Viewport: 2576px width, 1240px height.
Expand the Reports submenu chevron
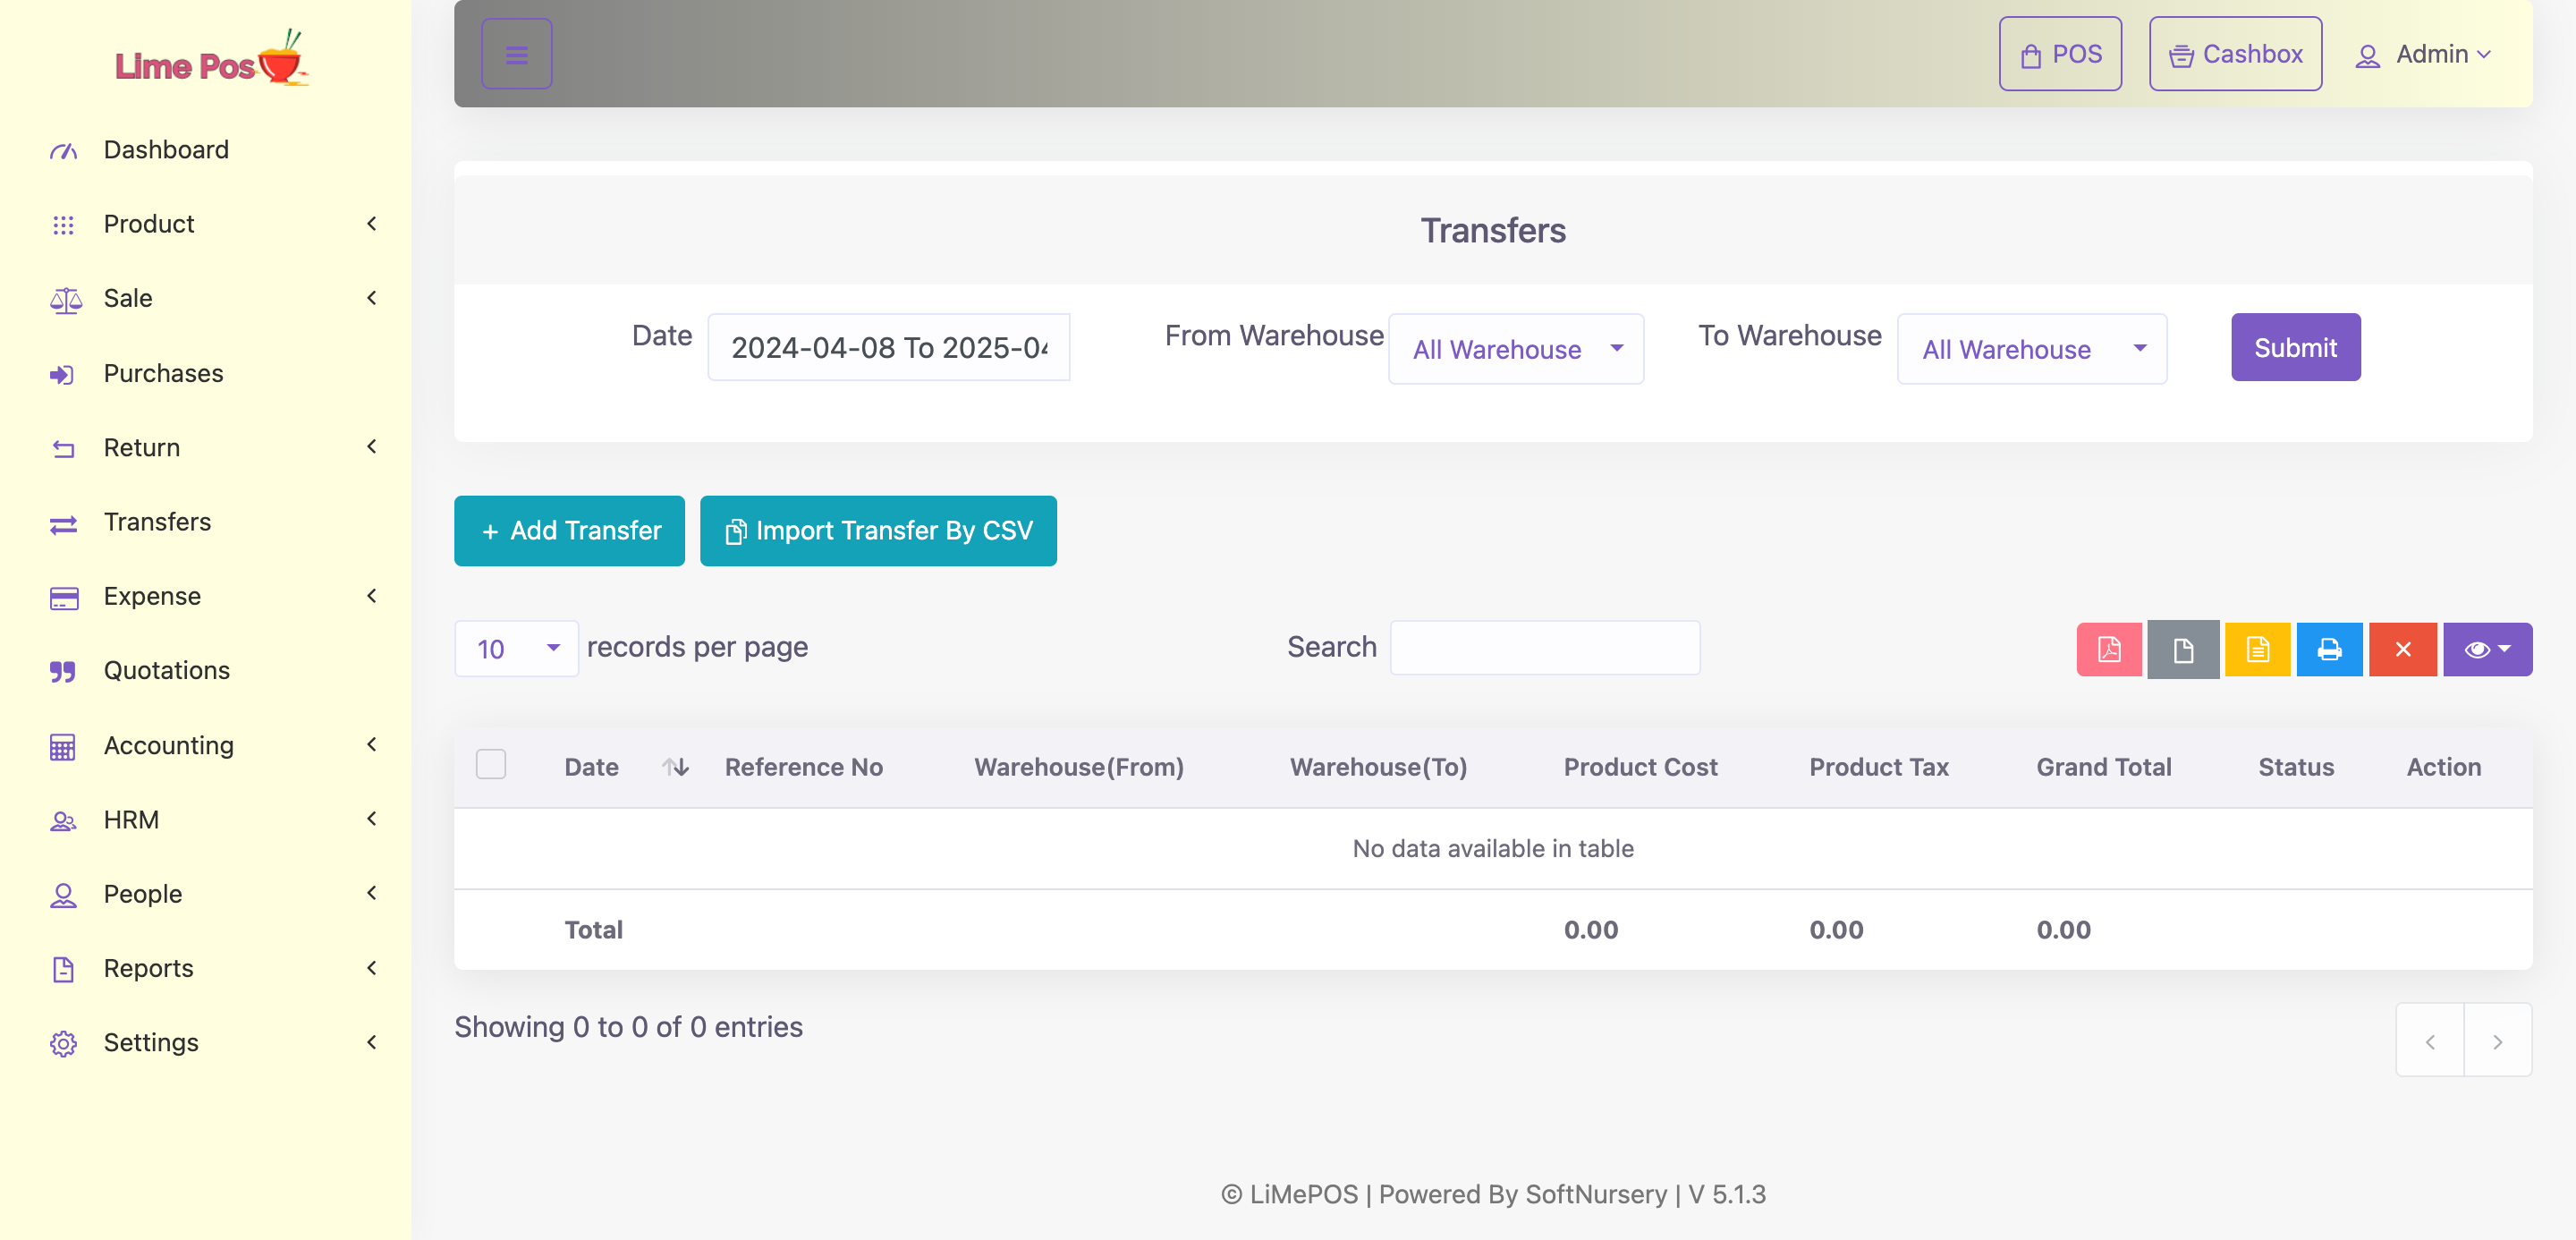coord(372,967)
